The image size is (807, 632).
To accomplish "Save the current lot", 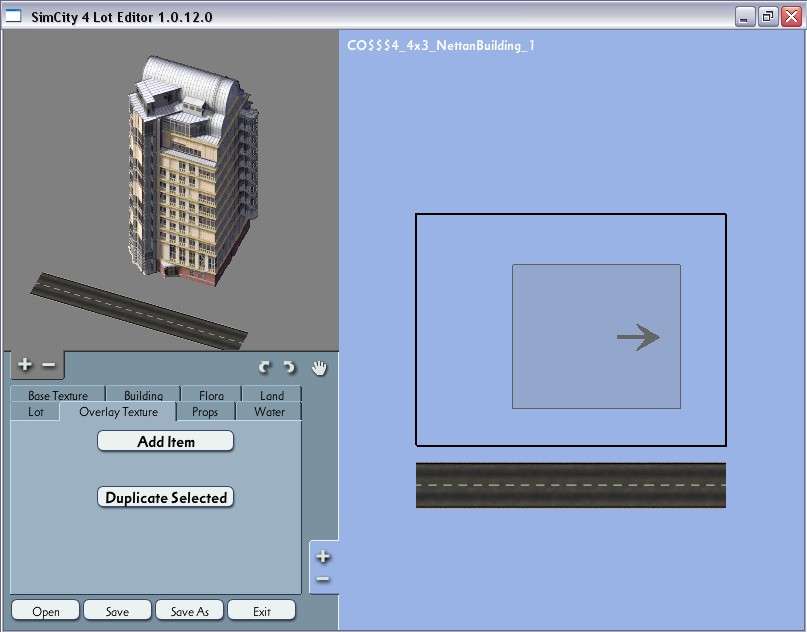I will tap(117, 611).
